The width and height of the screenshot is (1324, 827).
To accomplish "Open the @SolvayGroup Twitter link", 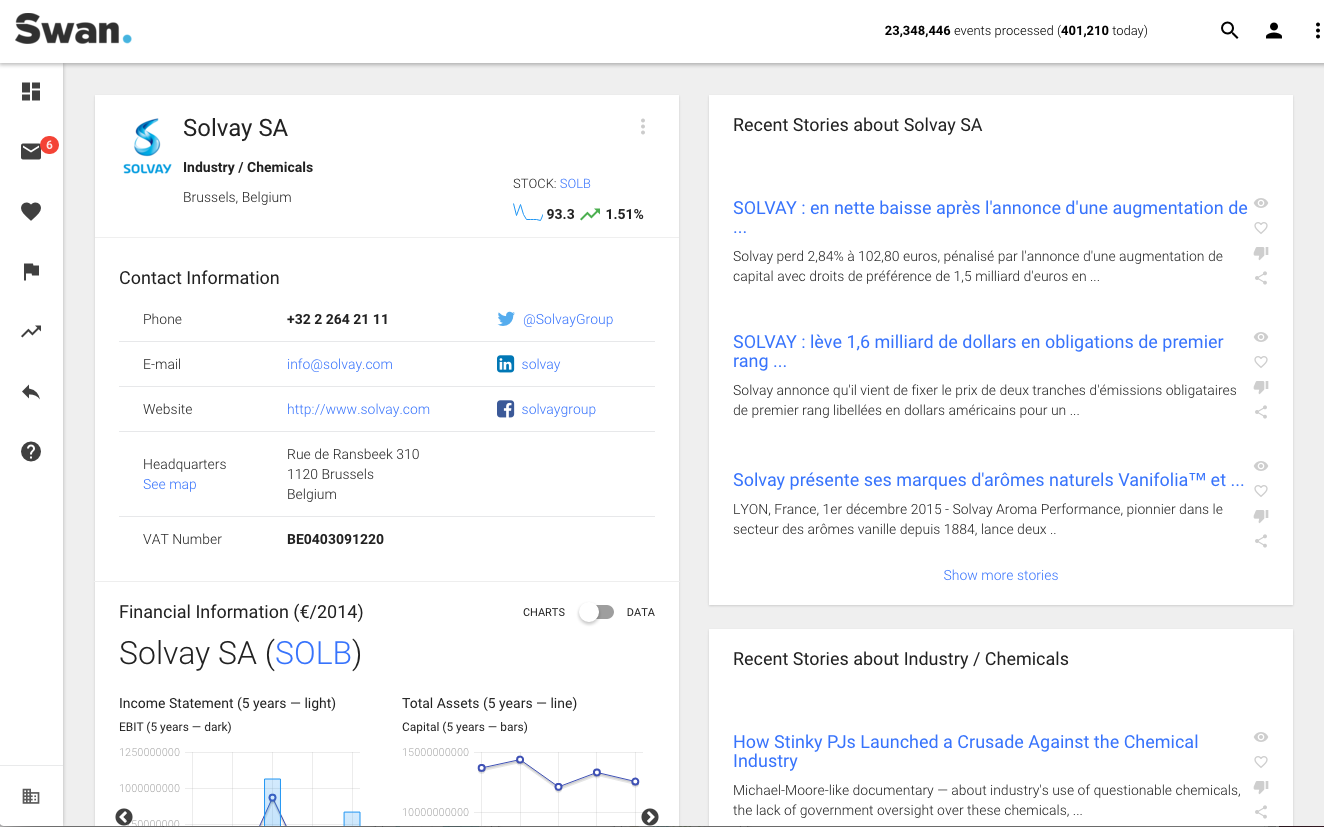I will [568, 319].
